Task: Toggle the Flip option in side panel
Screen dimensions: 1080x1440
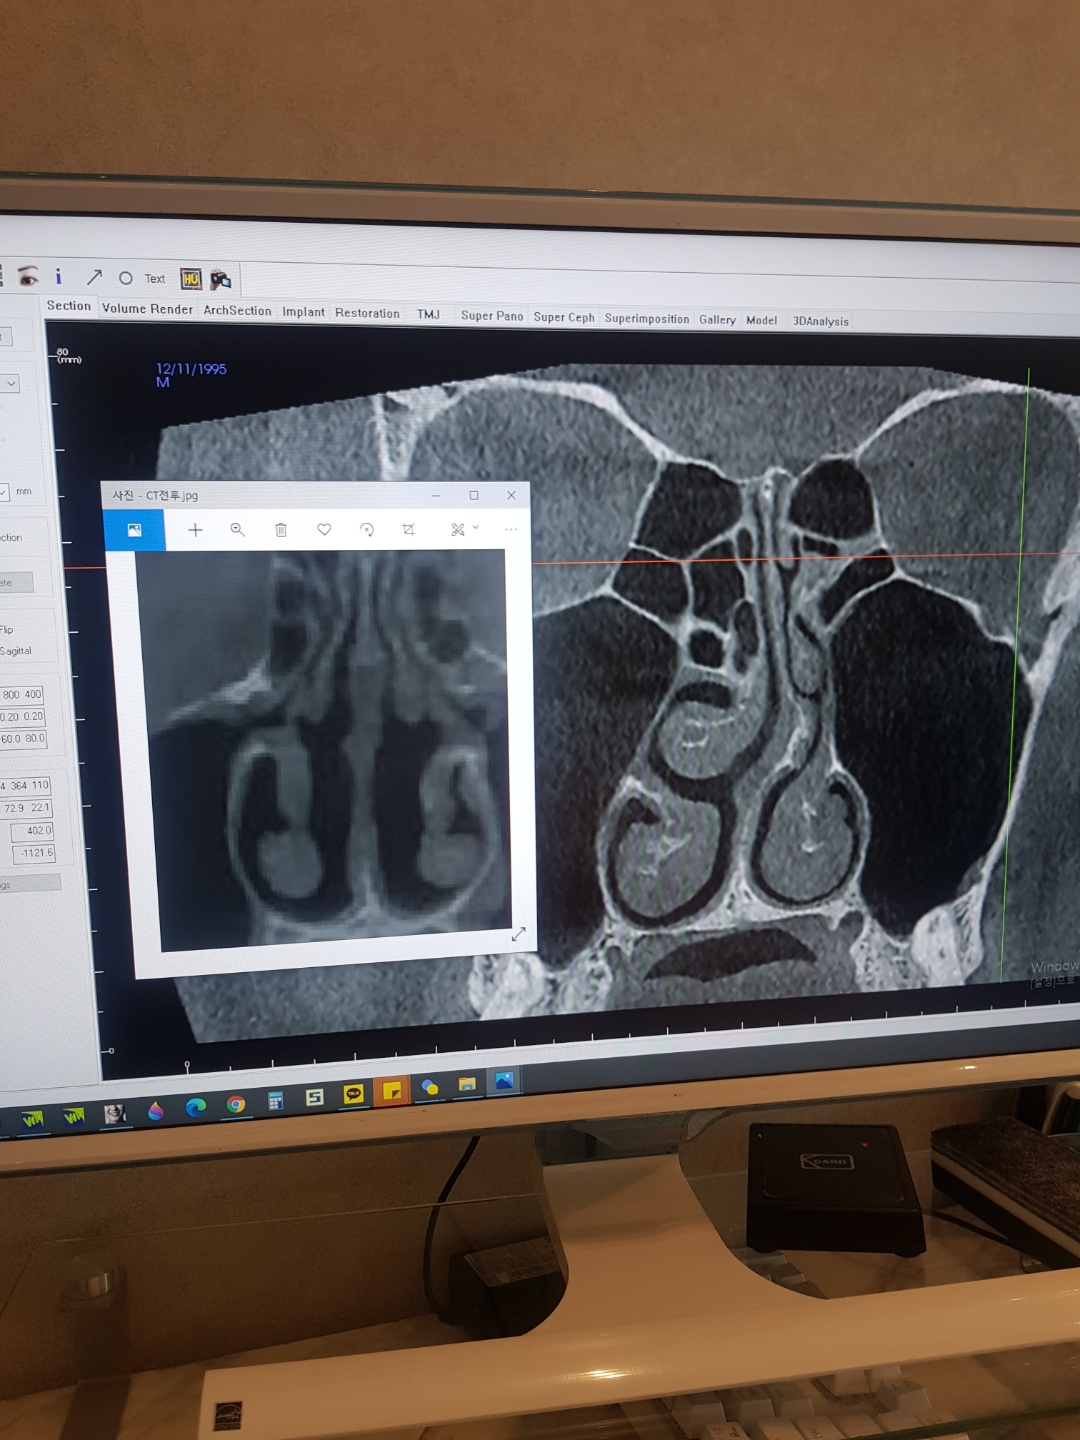Action: [x=7, y=629]
